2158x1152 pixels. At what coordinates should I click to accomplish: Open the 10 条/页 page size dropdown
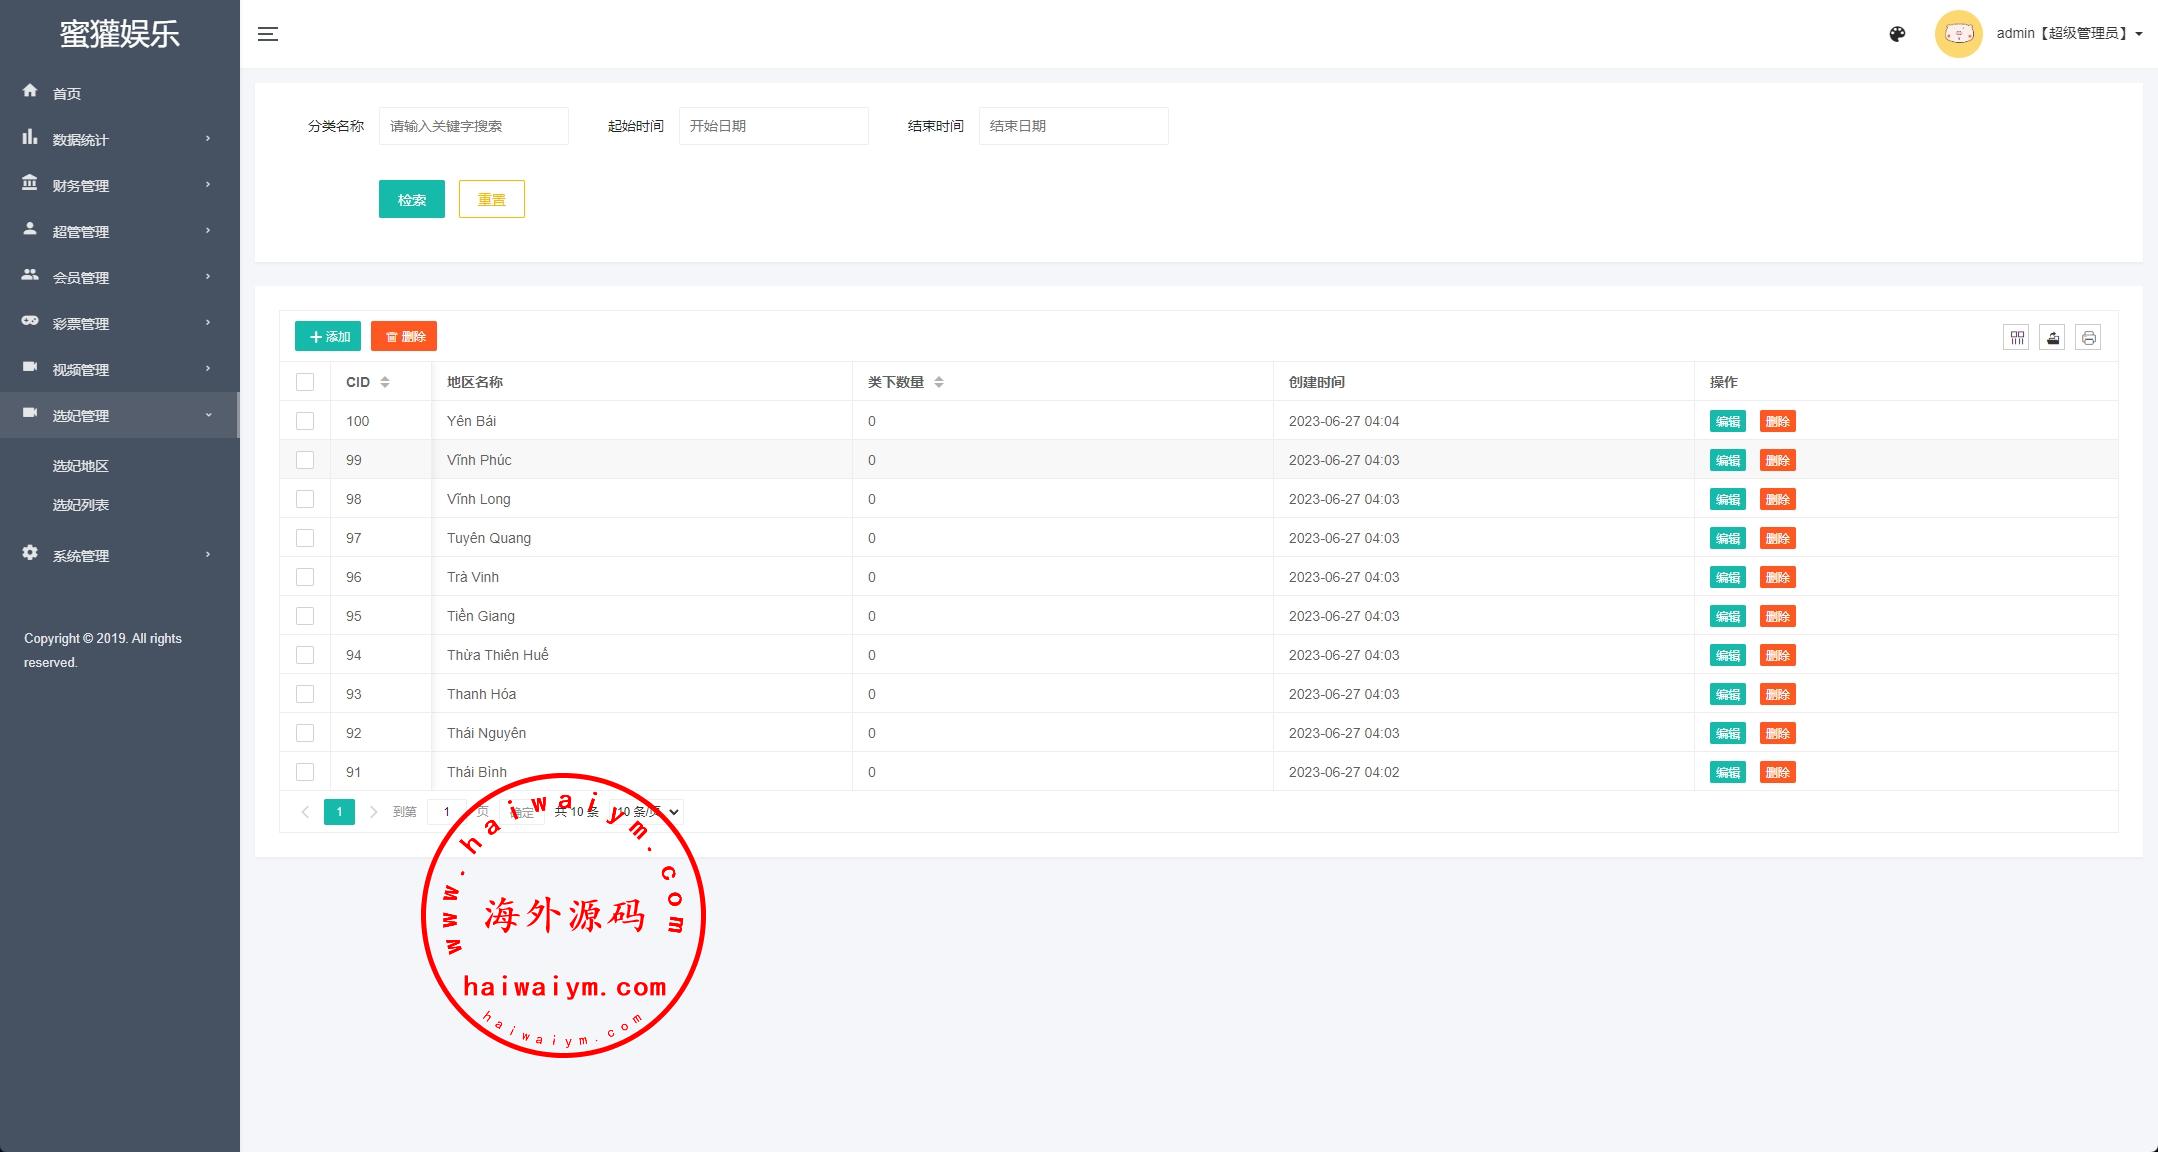(646, 812)
